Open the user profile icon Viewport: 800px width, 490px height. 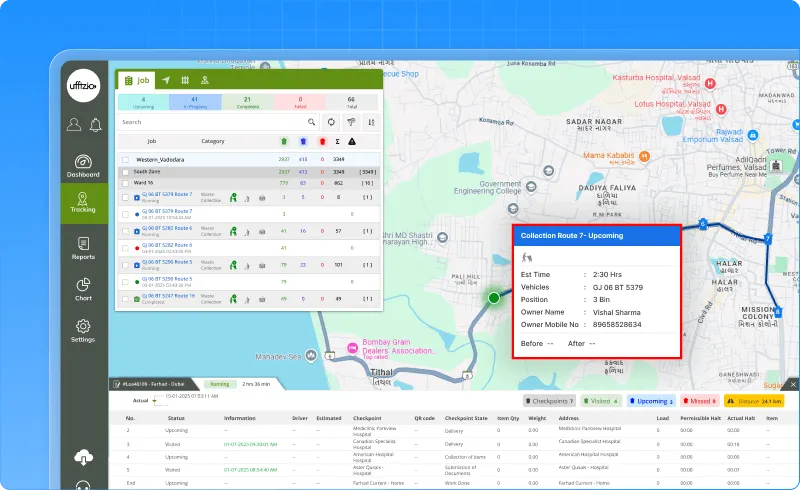pyautogui.click(x=73, y=125)
